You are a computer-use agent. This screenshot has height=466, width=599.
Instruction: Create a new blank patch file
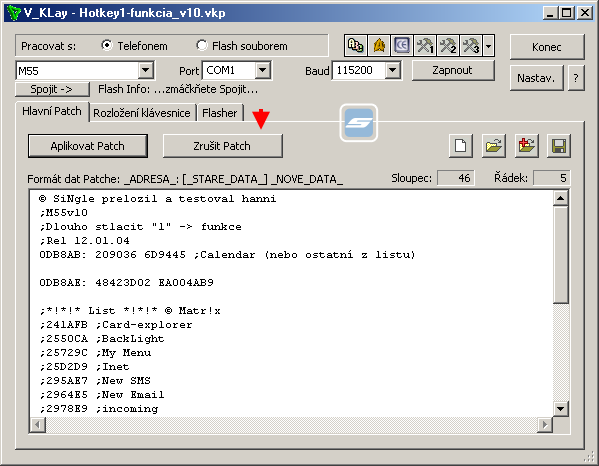click(x=461, y=146)
